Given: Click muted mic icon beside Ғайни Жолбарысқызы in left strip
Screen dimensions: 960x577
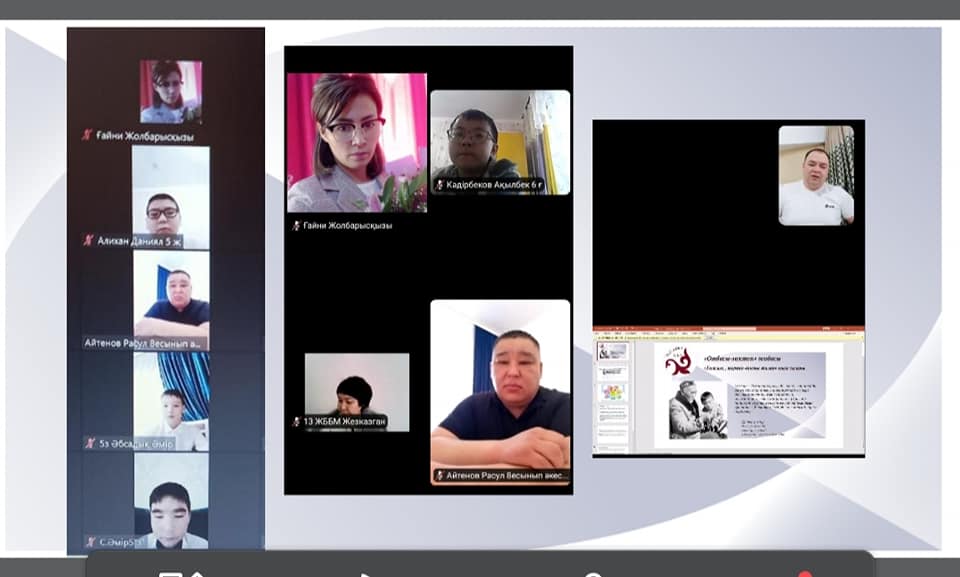Looking at the screenshot, I should [x=87, y=135].
